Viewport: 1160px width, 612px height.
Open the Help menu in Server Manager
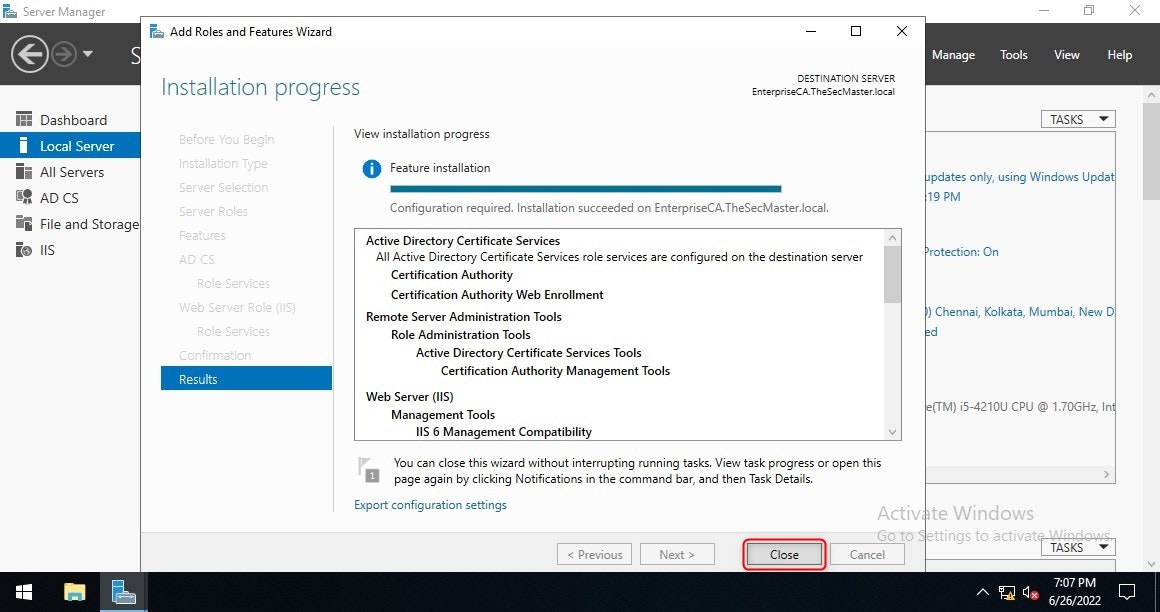tap(1119, 55)
